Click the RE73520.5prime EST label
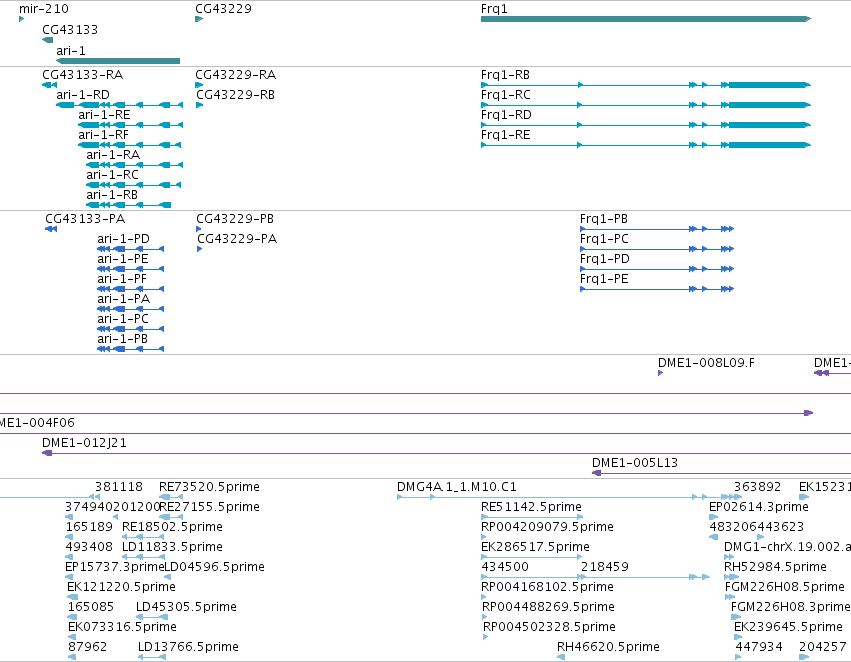This screenshot has width=851, height=662. click(209, 487)
